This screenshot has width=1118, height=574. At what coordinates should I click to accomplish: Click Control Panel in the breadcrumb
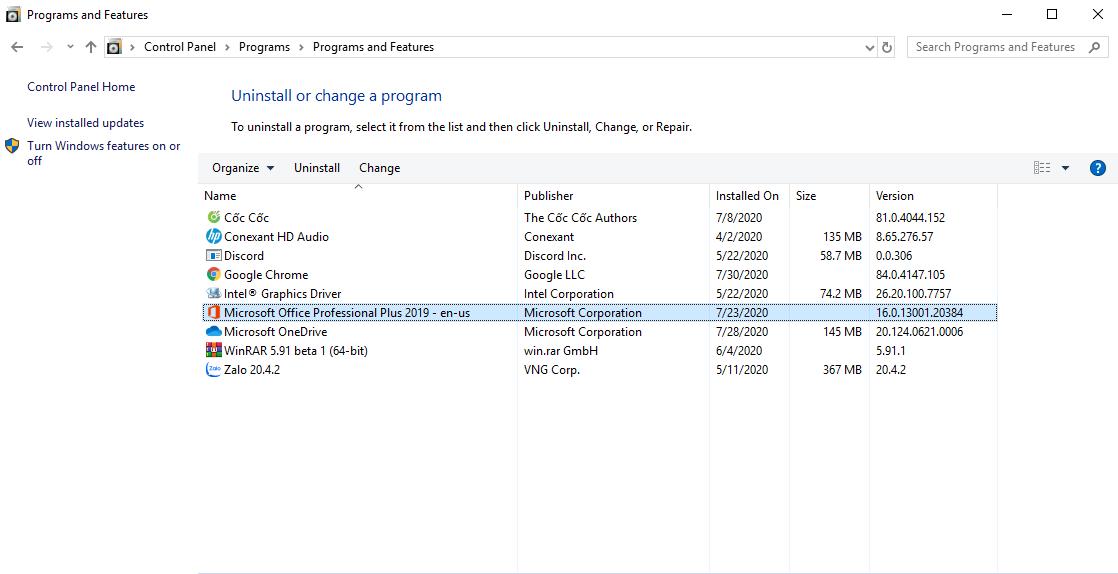pos(180,47)
